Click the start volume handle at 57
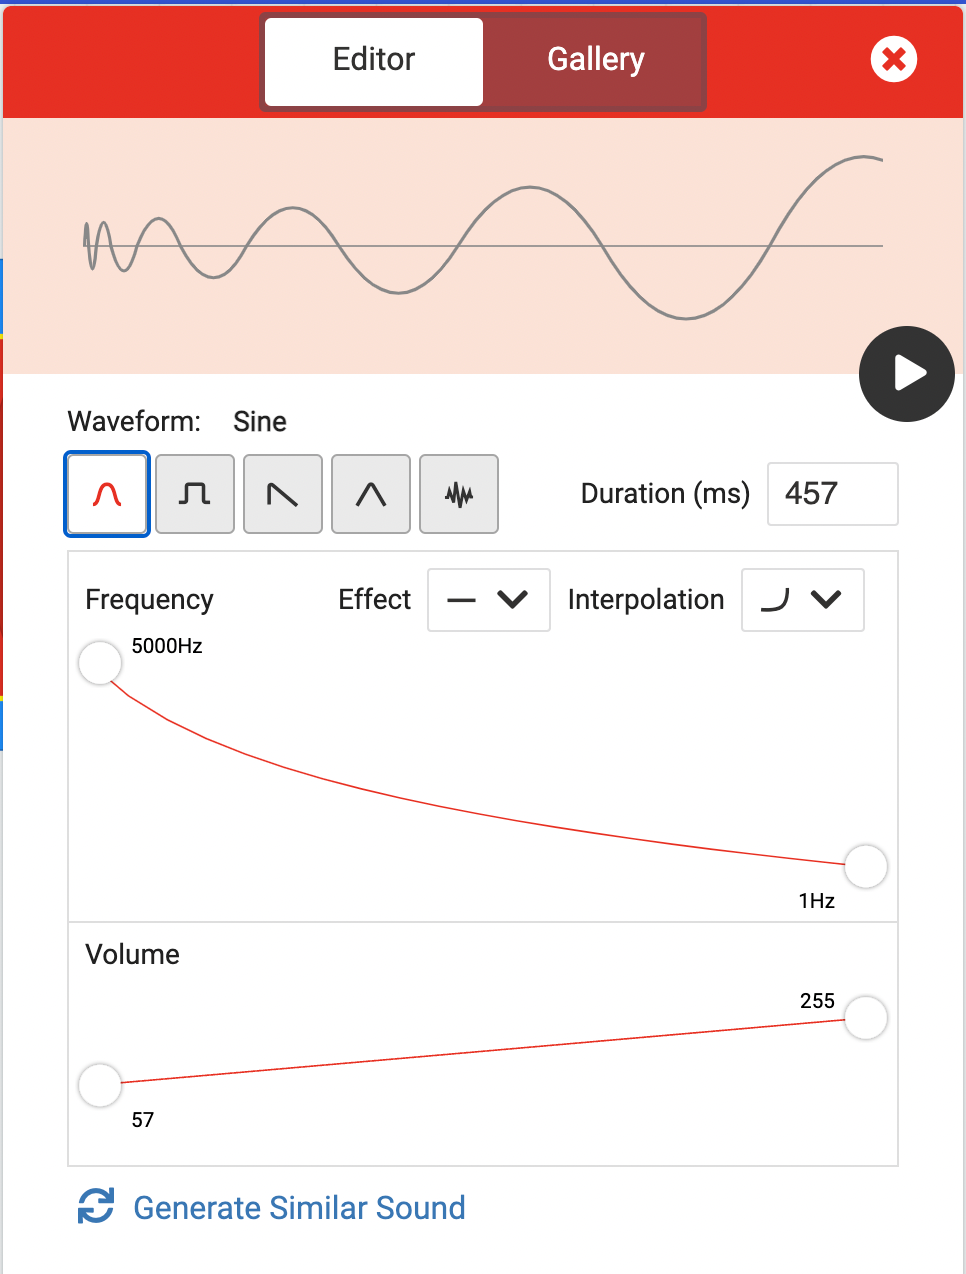The image size is (966, 1274). point(100,1085)
